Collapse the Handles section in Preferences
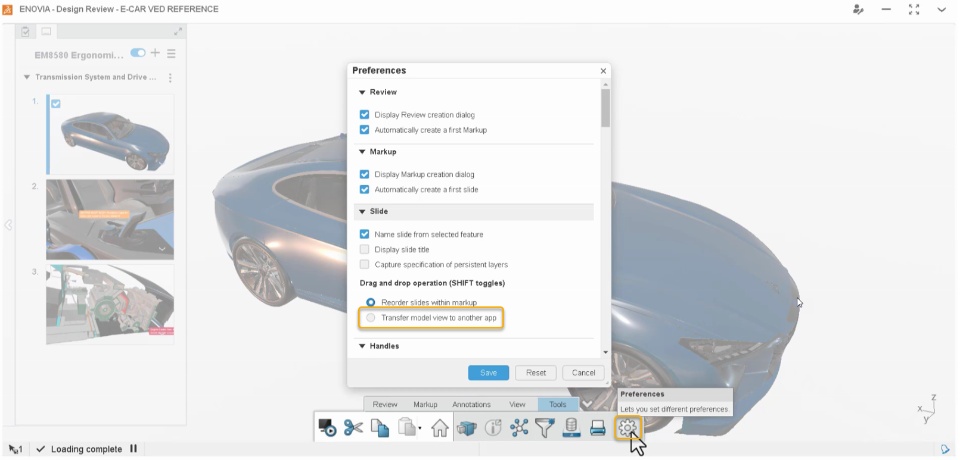 (362, 347)
